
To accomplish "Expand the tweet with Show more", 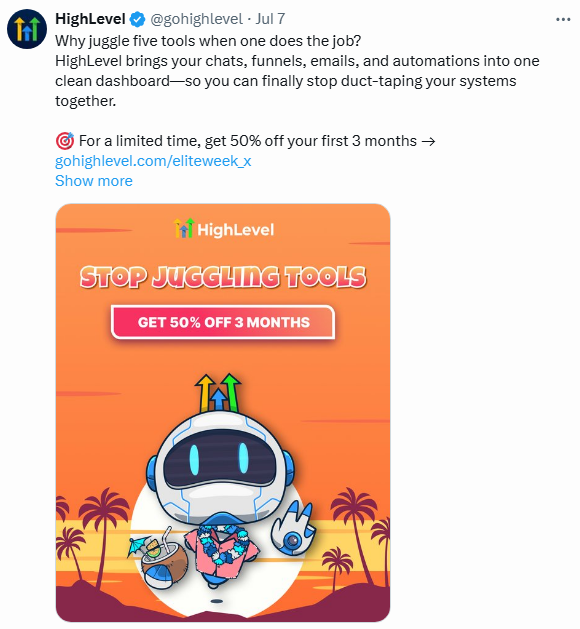I will 93,181.
